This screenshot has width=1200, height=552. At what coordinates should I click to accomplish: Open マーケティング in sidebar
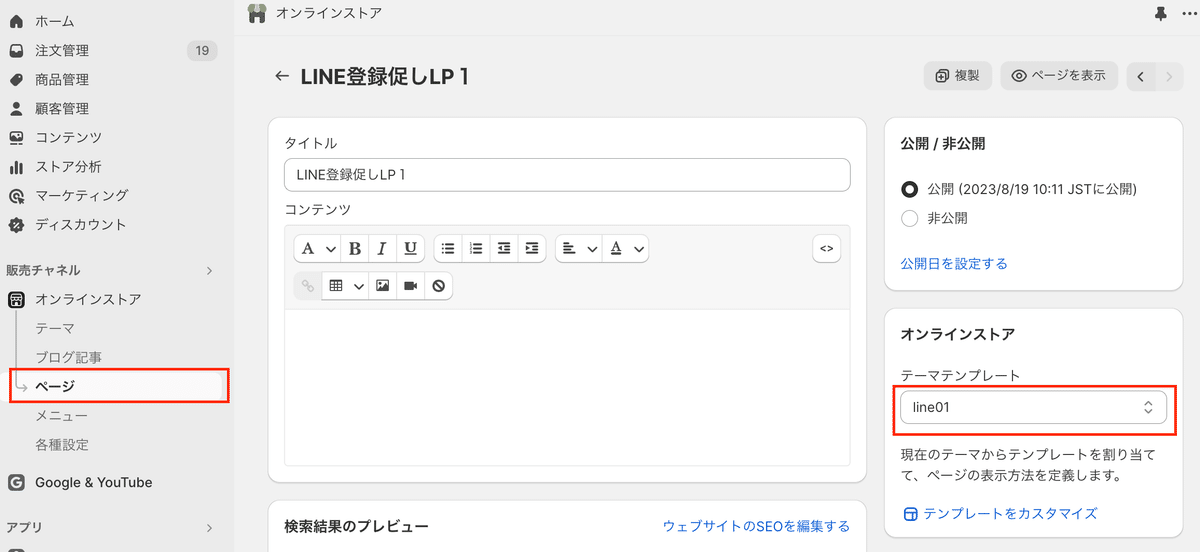click(81, 195)
